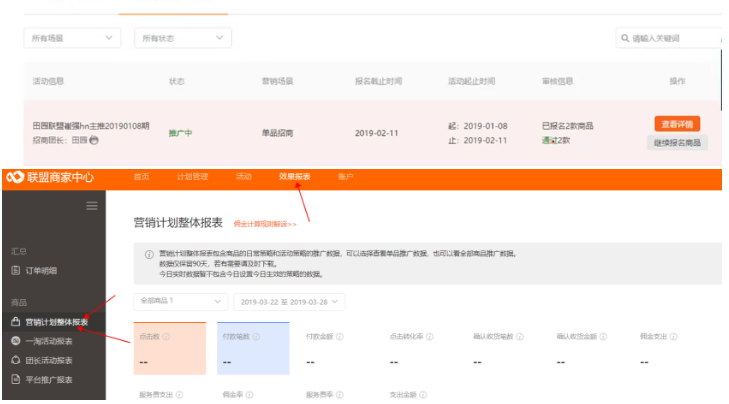729x404 pixels.
Task: Switch to the 活动 nav tab
Action: pyautogui.click(x=244, y=177)
